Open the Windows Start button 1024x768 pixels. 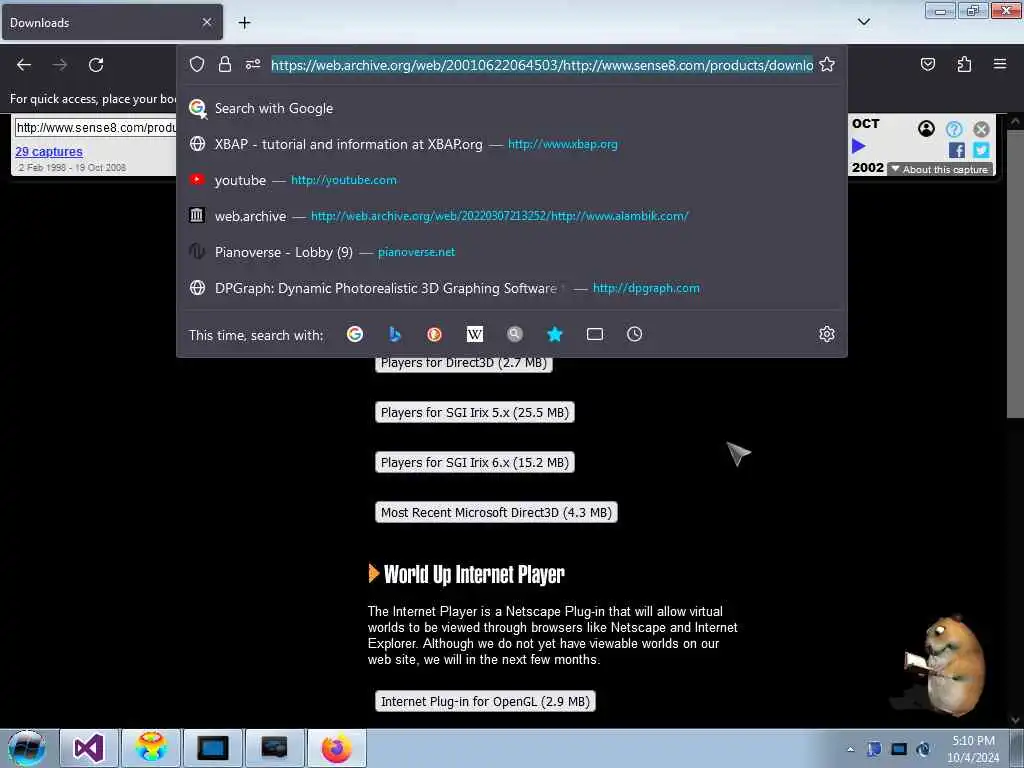[x=27, y=748]
